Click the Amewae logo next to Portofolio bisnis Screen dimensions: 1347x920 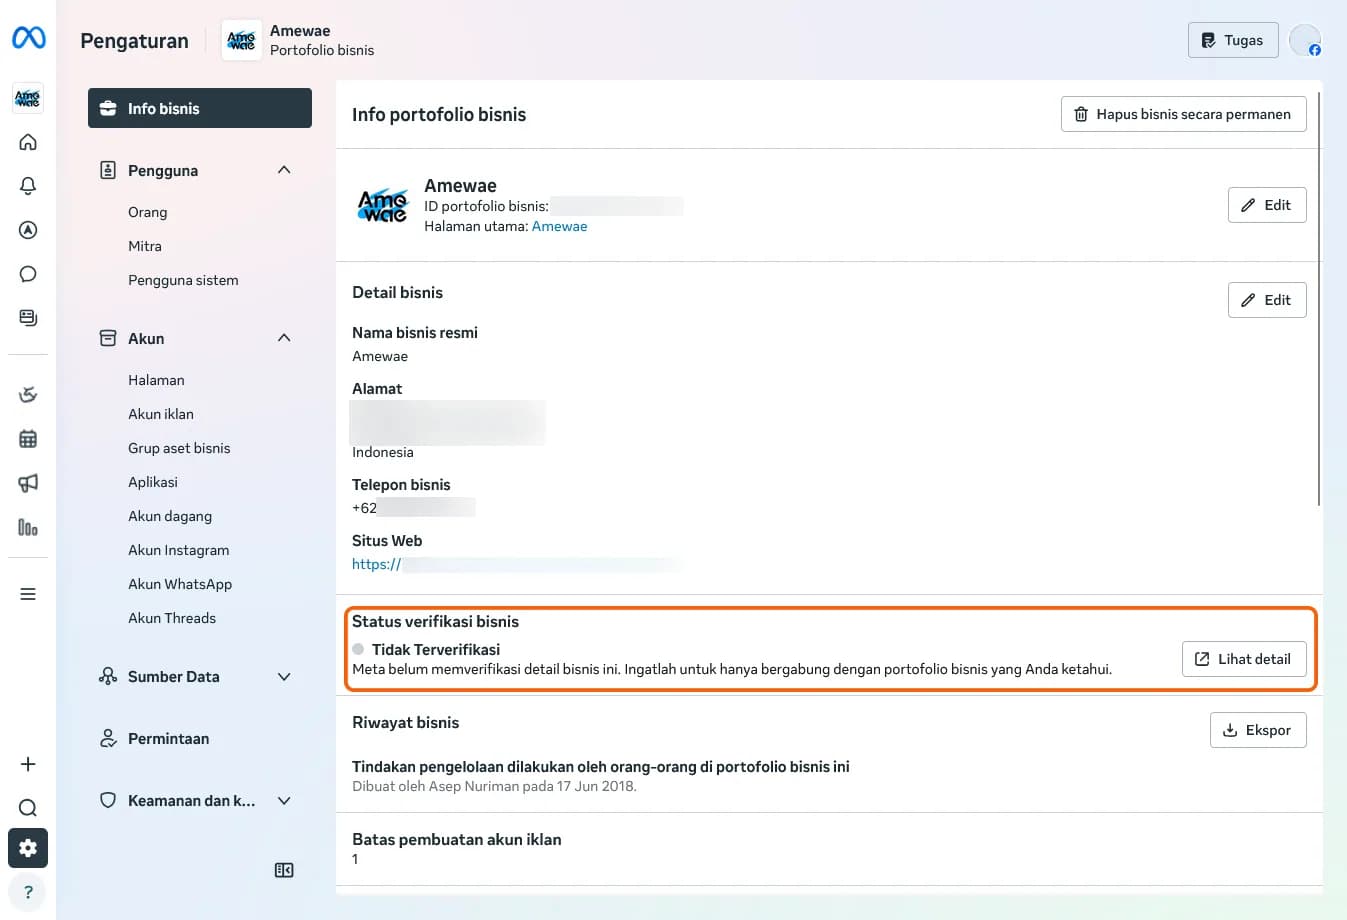click(241, 40)
